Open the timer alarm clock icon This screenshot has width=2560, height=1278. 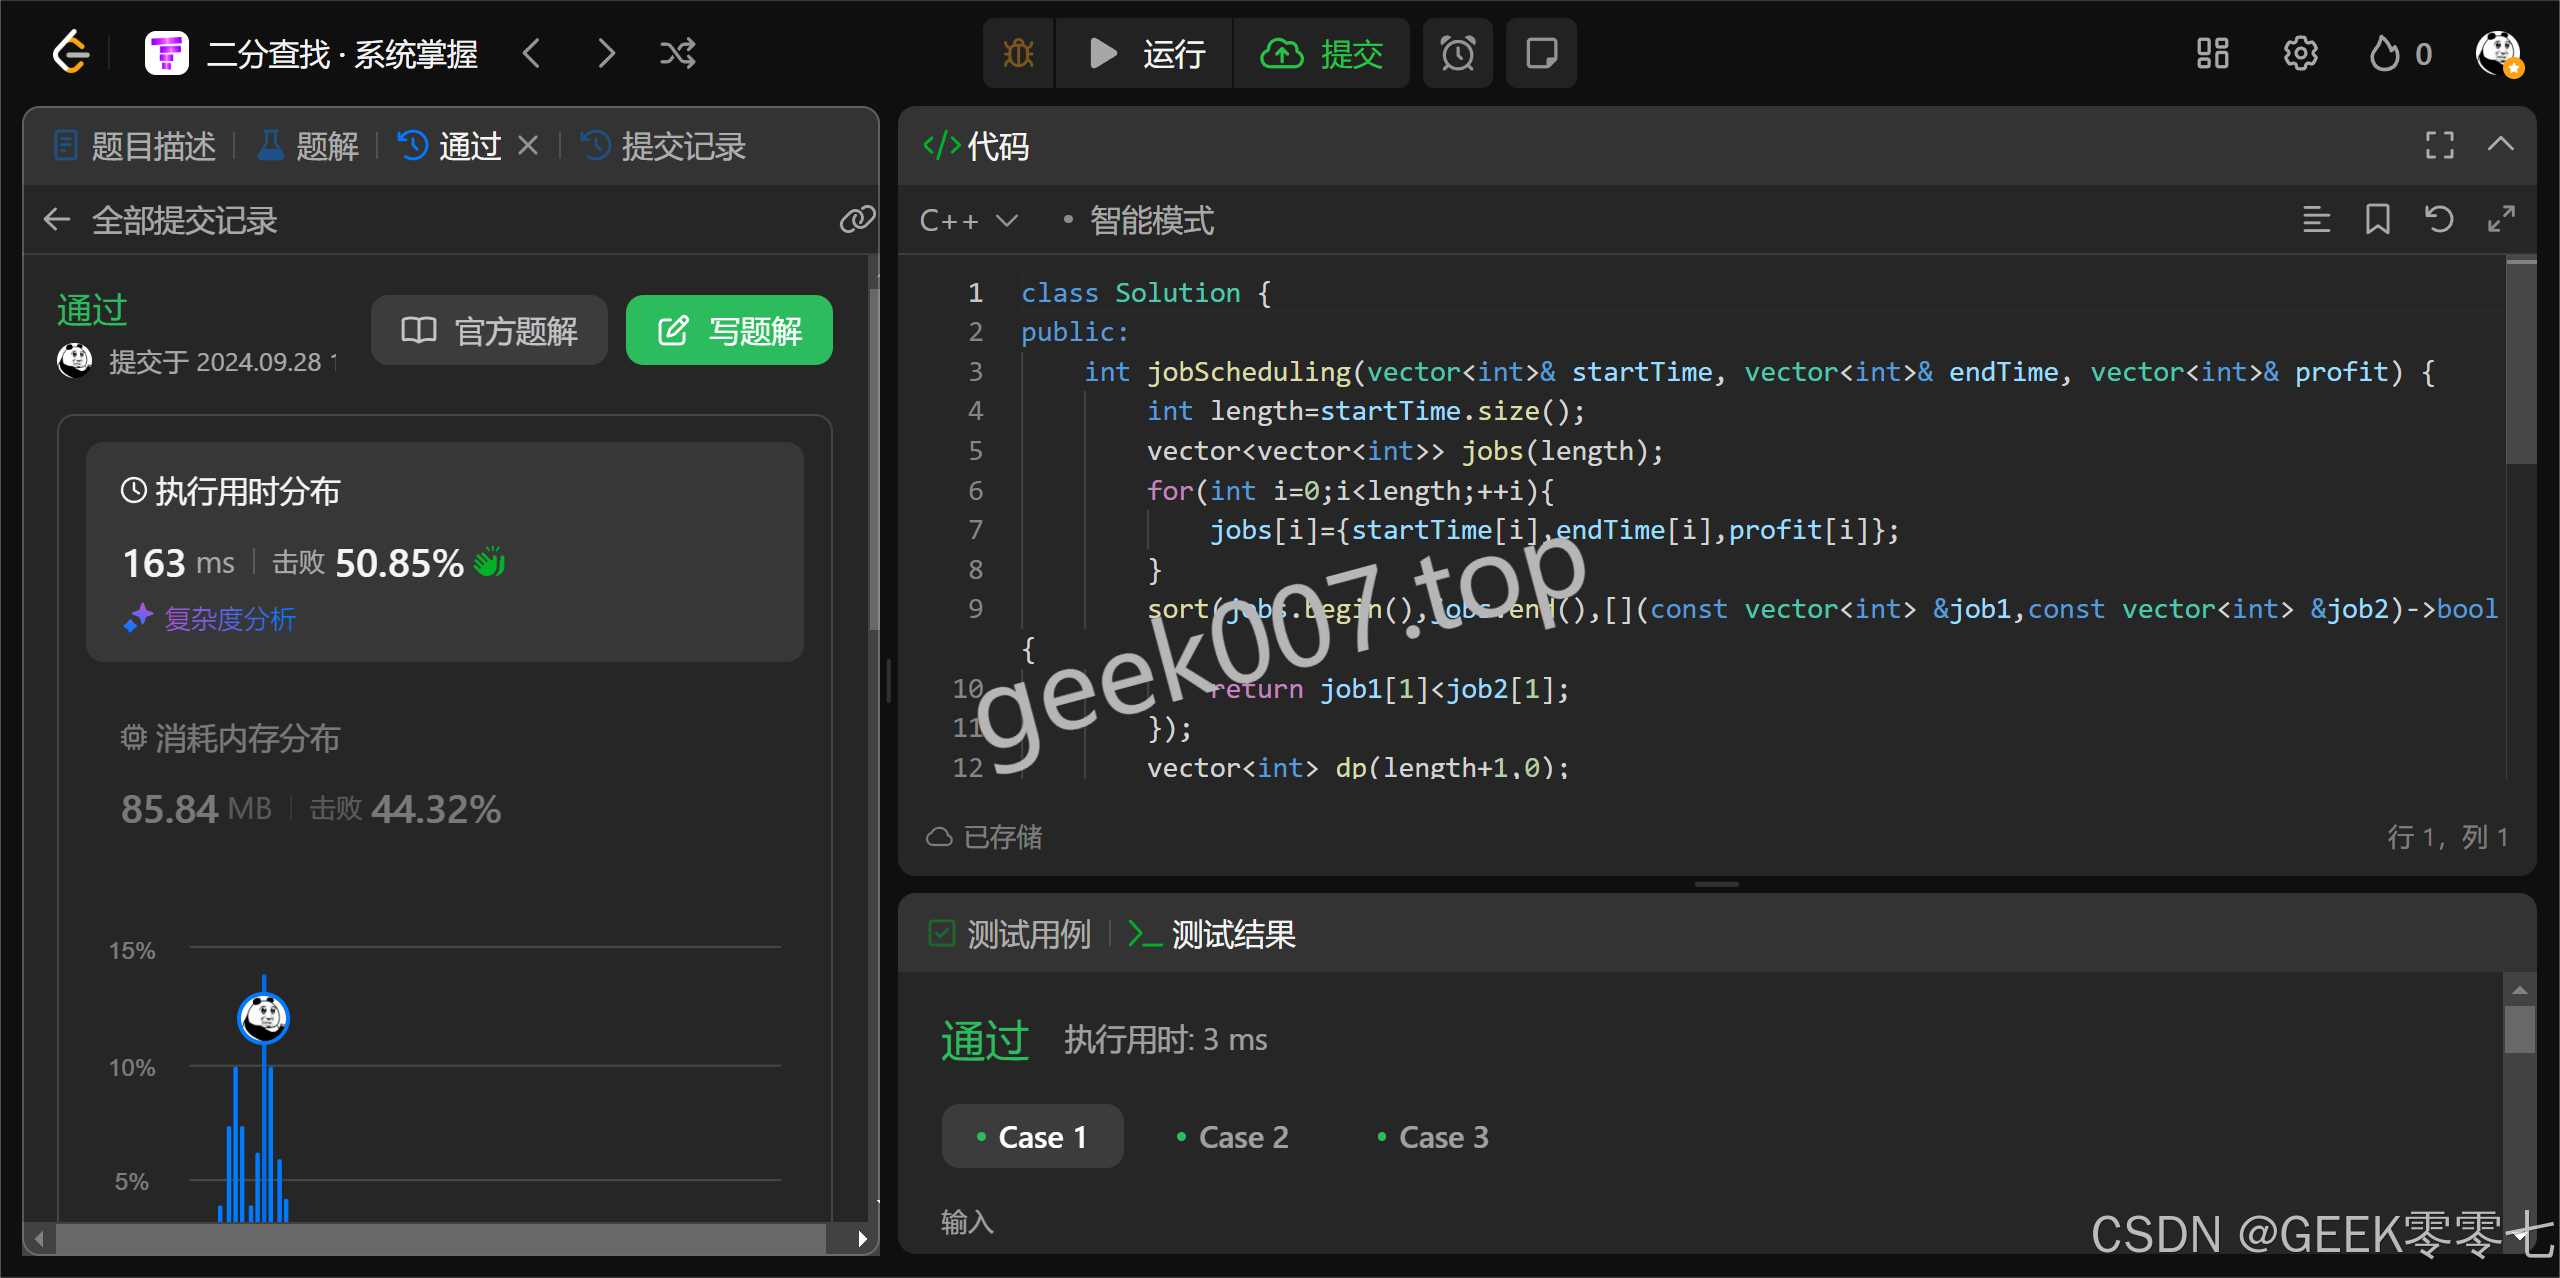[1457, 53]
